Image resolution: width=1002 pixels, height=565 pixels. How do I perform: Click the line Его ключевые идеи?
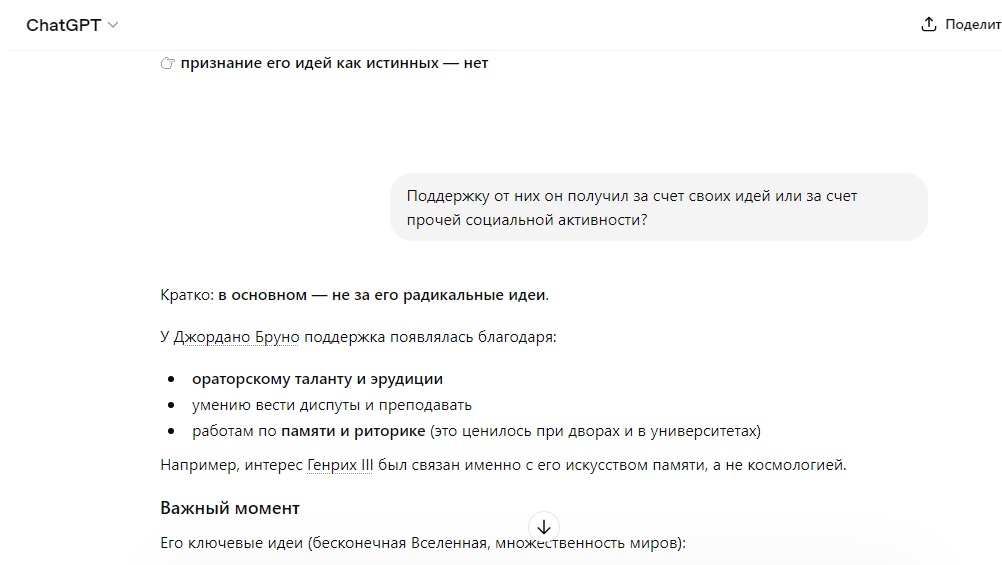coord(423,543)
